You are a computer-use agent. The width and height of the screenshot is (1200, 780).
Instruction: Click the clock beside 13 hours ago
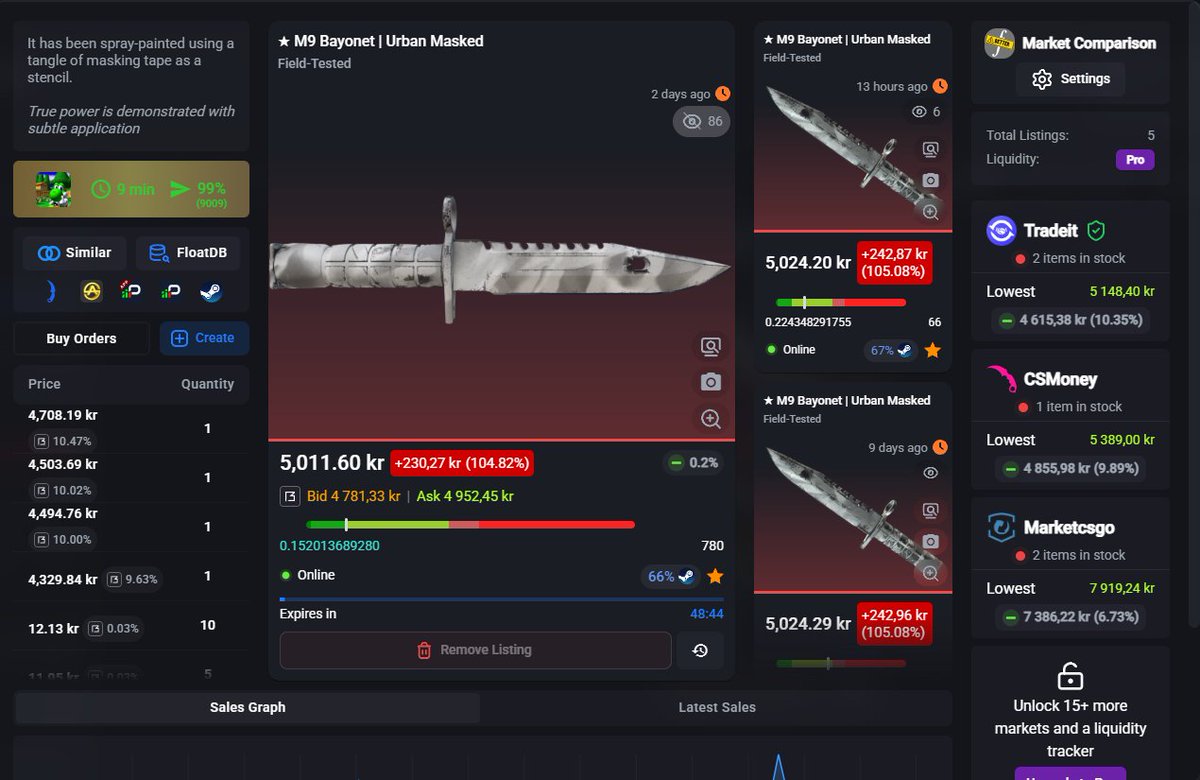[x=940, y=87]
